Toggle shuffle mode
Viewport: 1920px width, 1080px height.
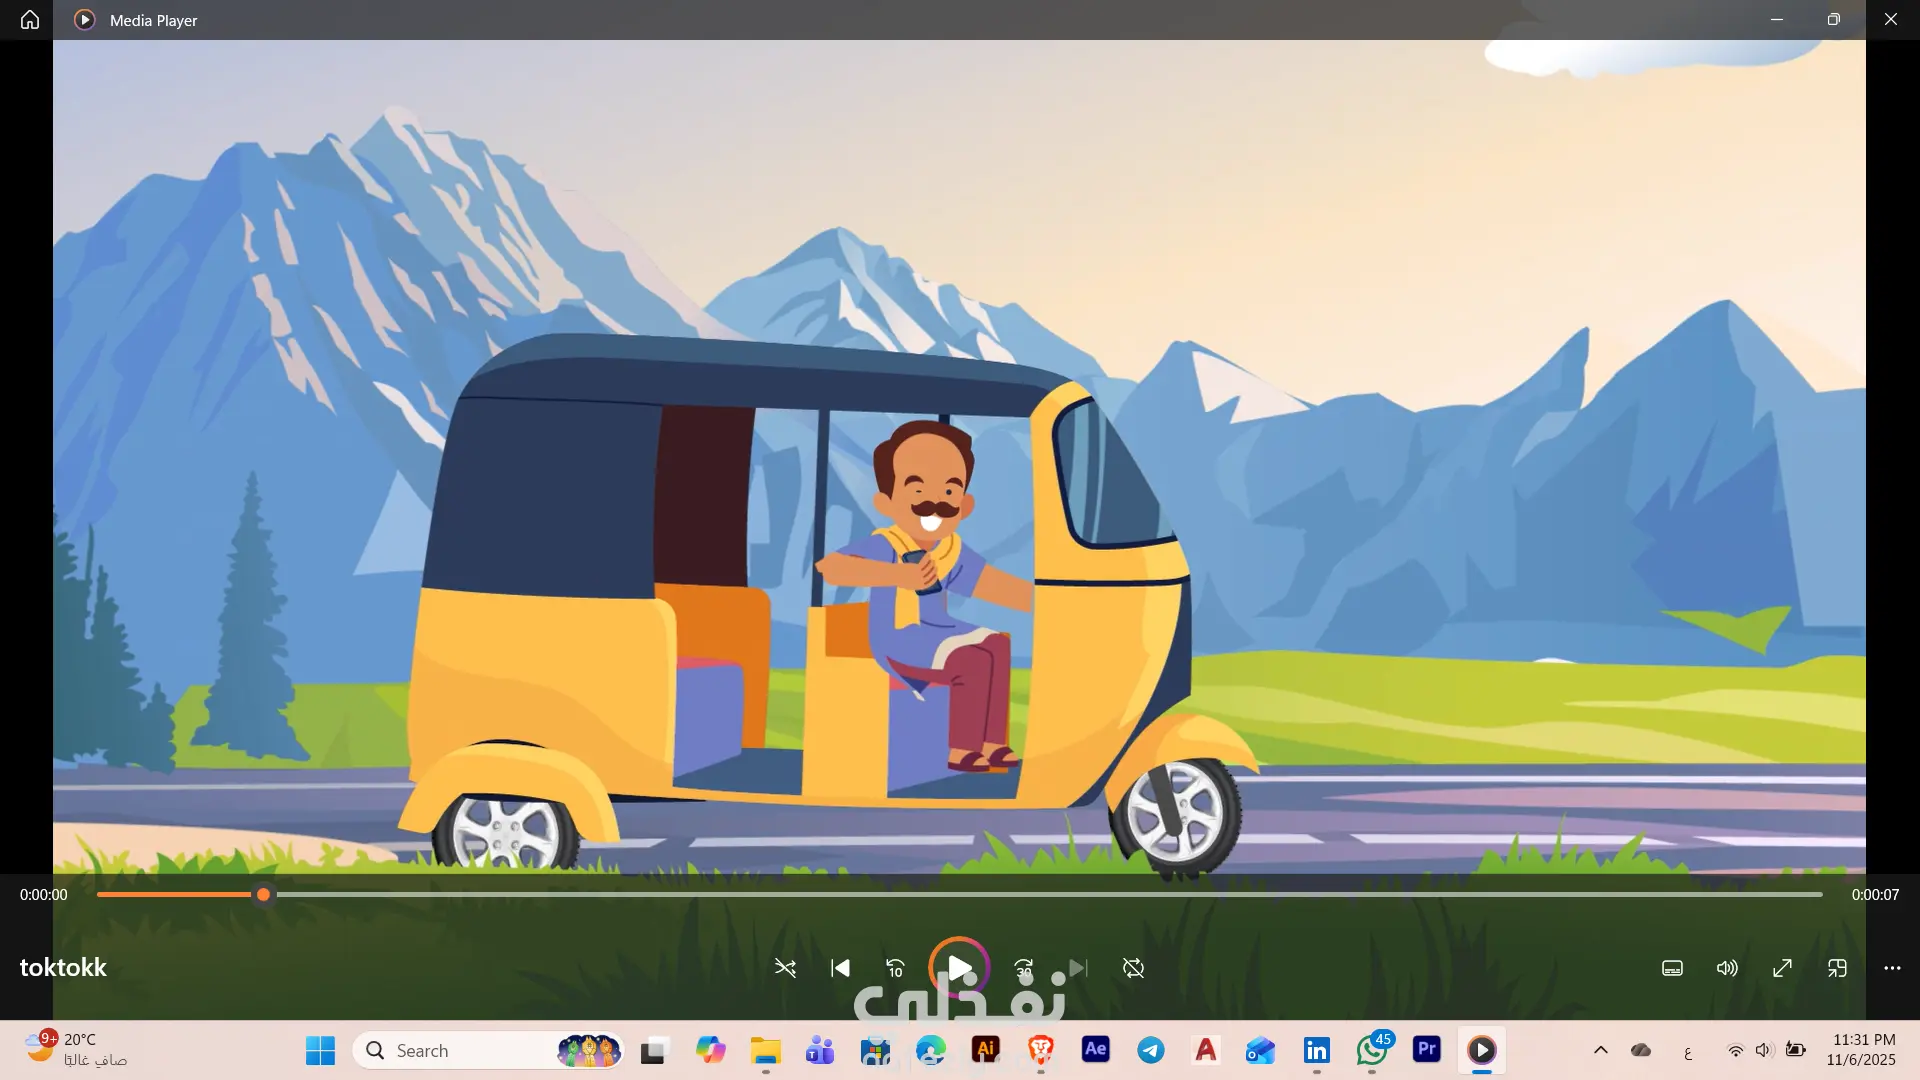pyautogui.click(x=785, y=968)
